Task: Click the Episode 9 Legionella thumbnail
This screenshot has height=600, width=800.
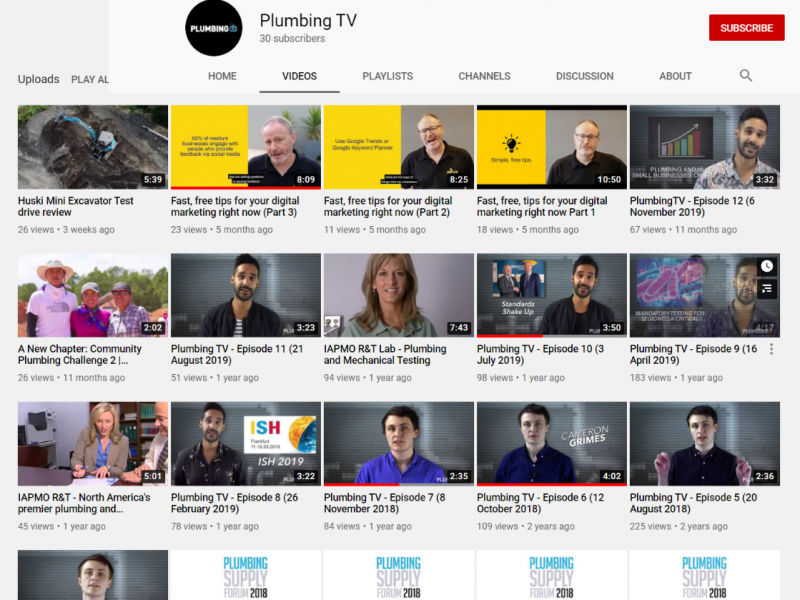Action: pyautogui.click(x=705, y=295)
